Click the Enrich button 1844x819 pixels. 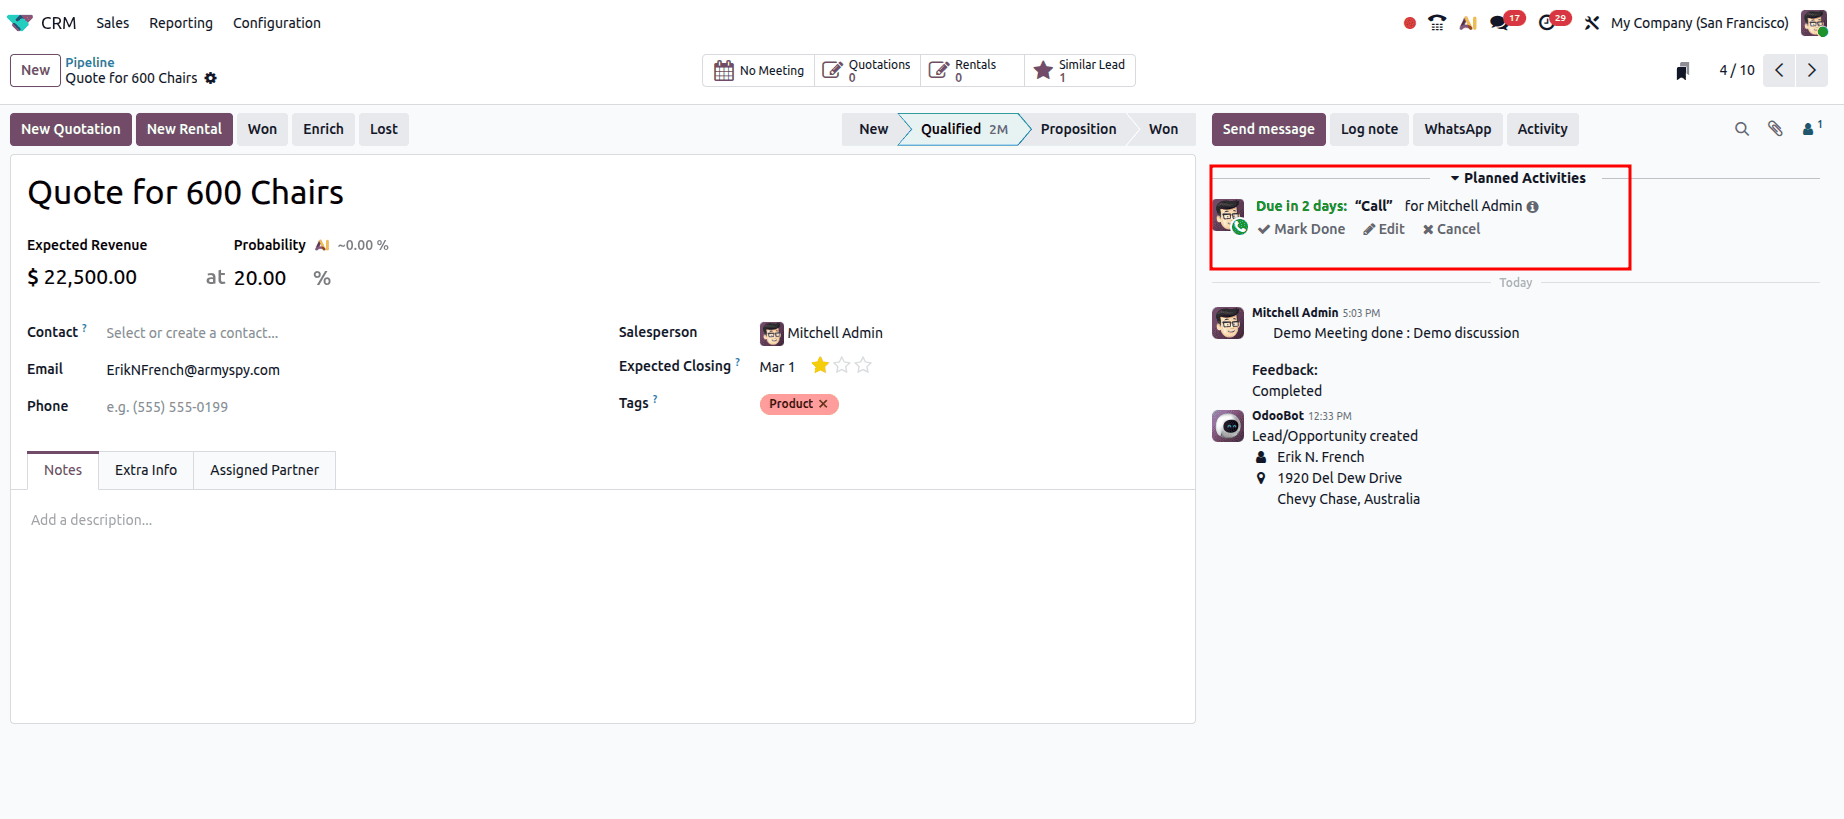[x=323, y=129]
